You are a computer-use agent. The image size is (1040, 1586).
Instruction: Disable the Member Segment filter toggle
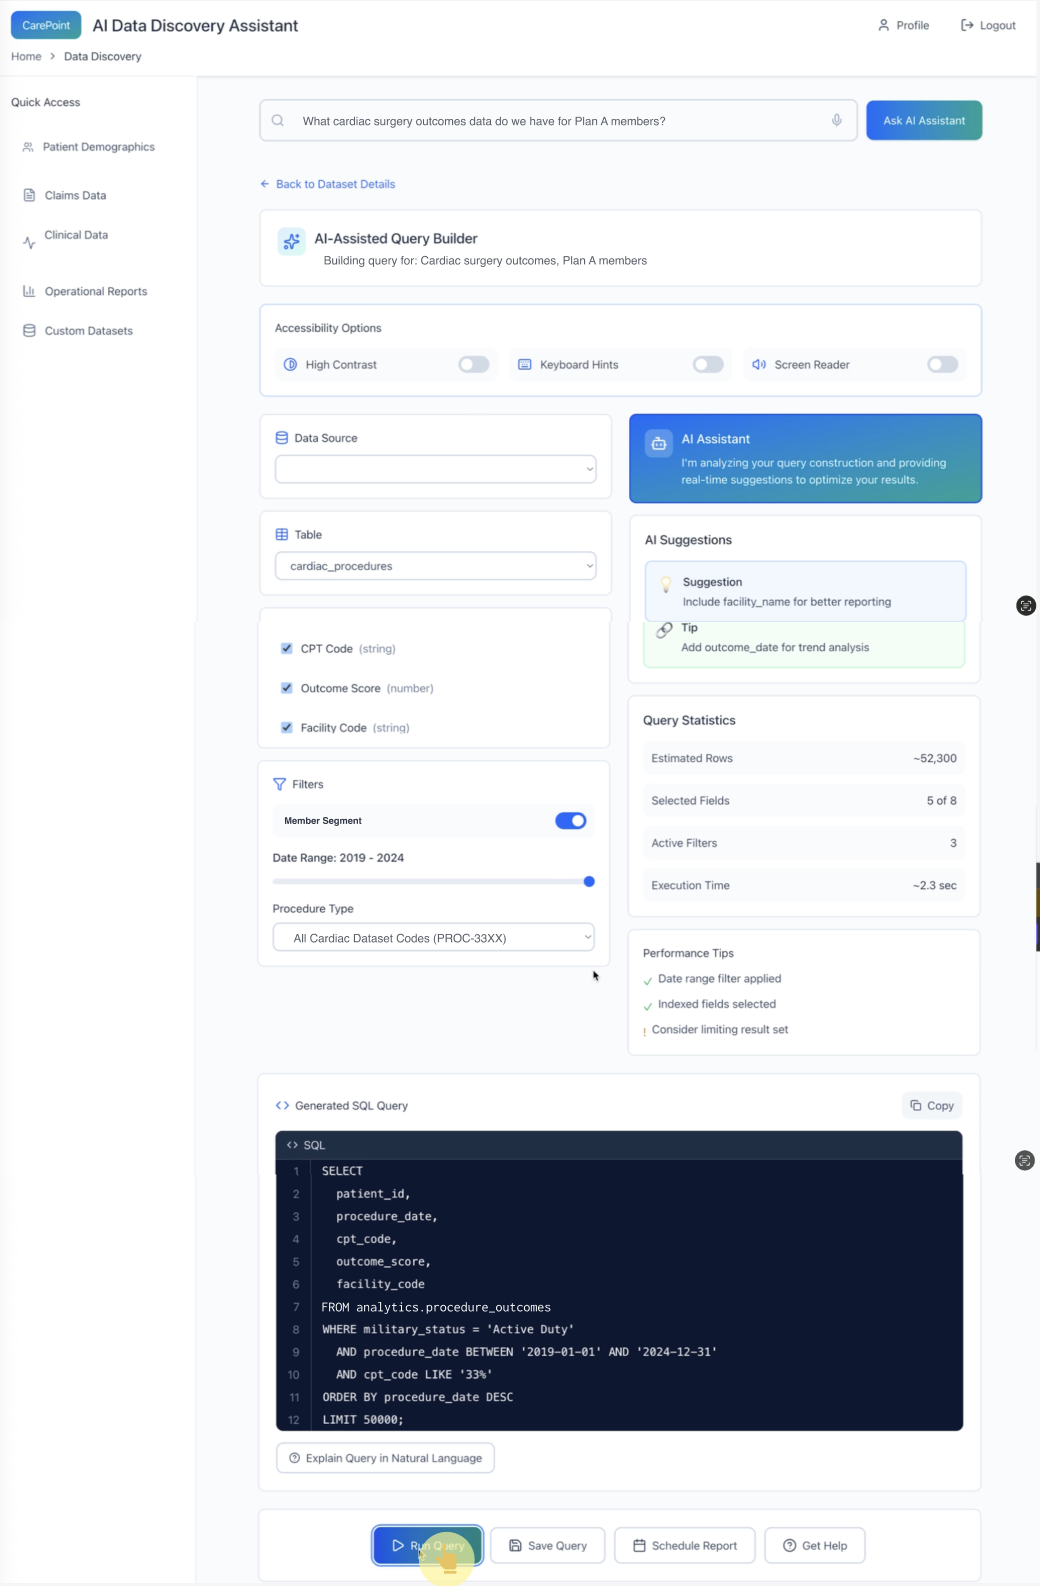click(x=571, y=821)
